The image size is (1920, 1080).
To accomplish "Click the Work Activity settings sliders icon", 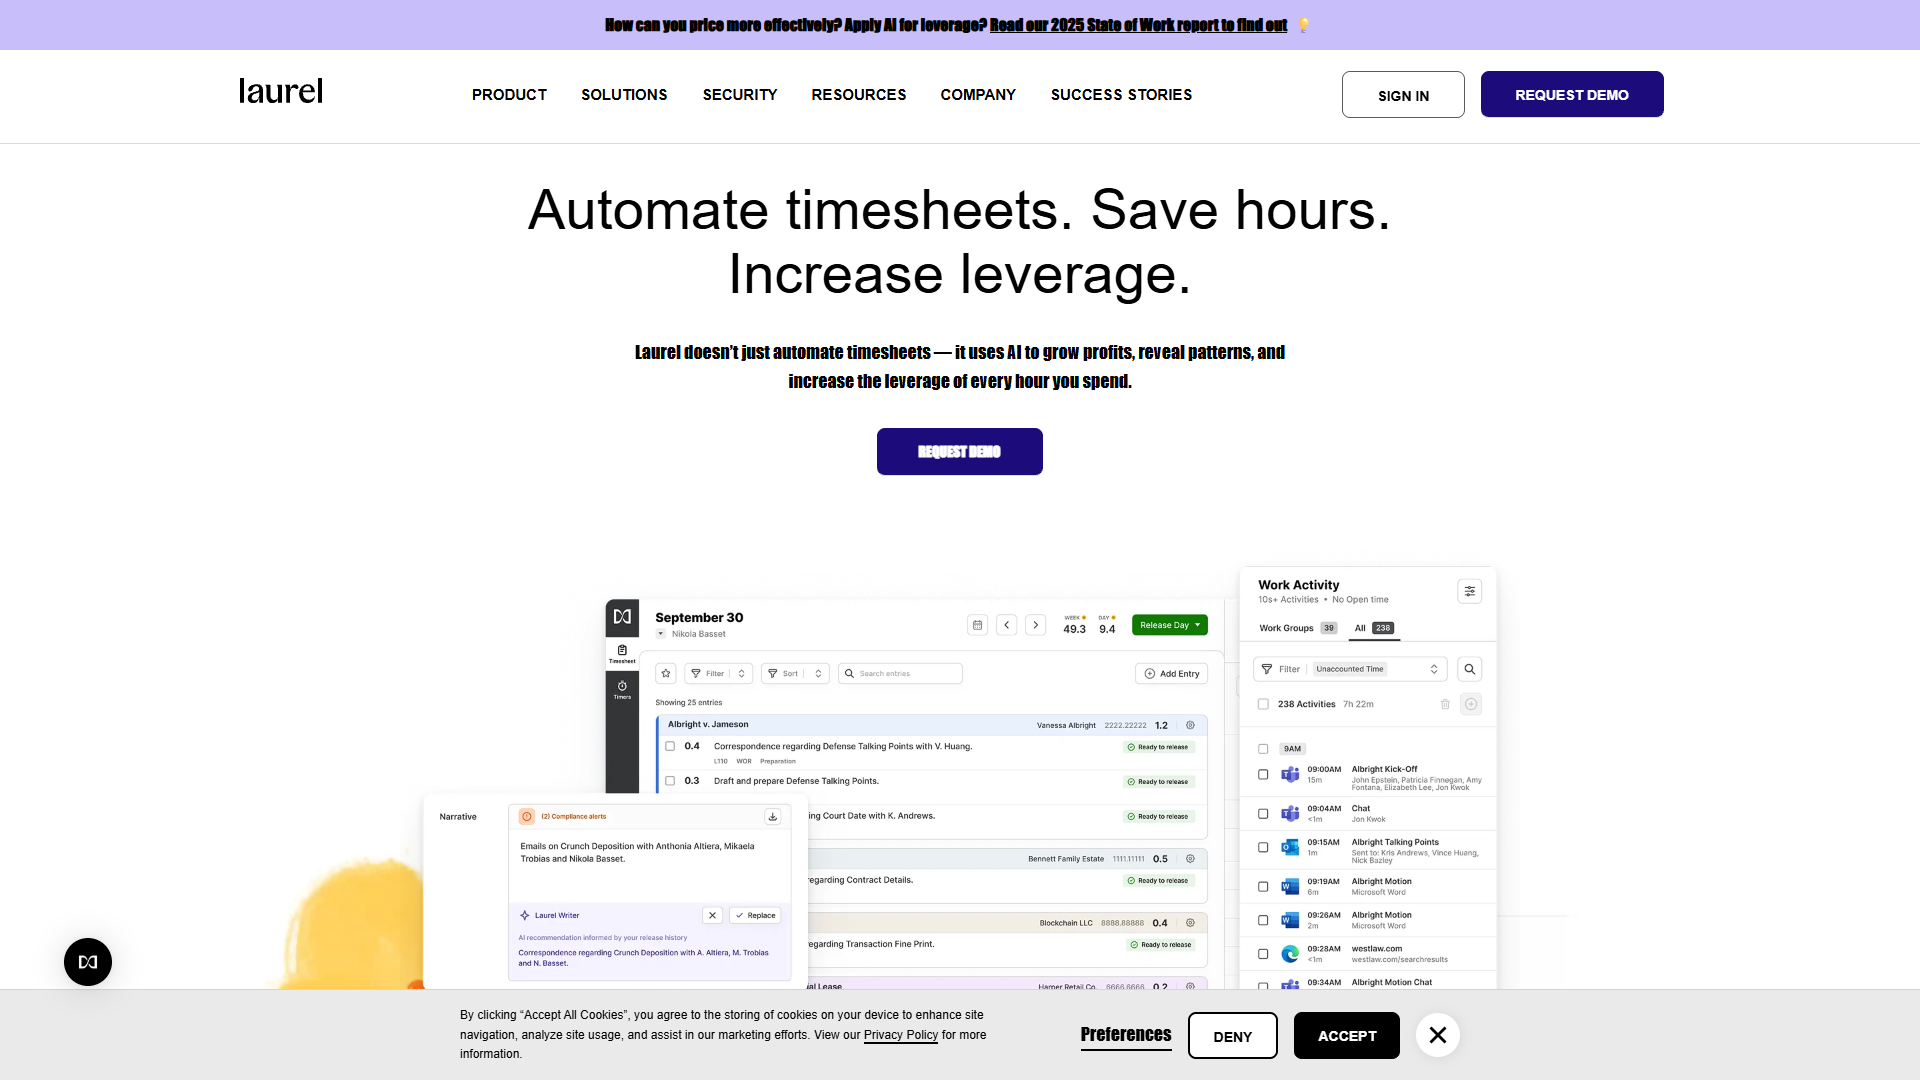I will pos(1469,591).
